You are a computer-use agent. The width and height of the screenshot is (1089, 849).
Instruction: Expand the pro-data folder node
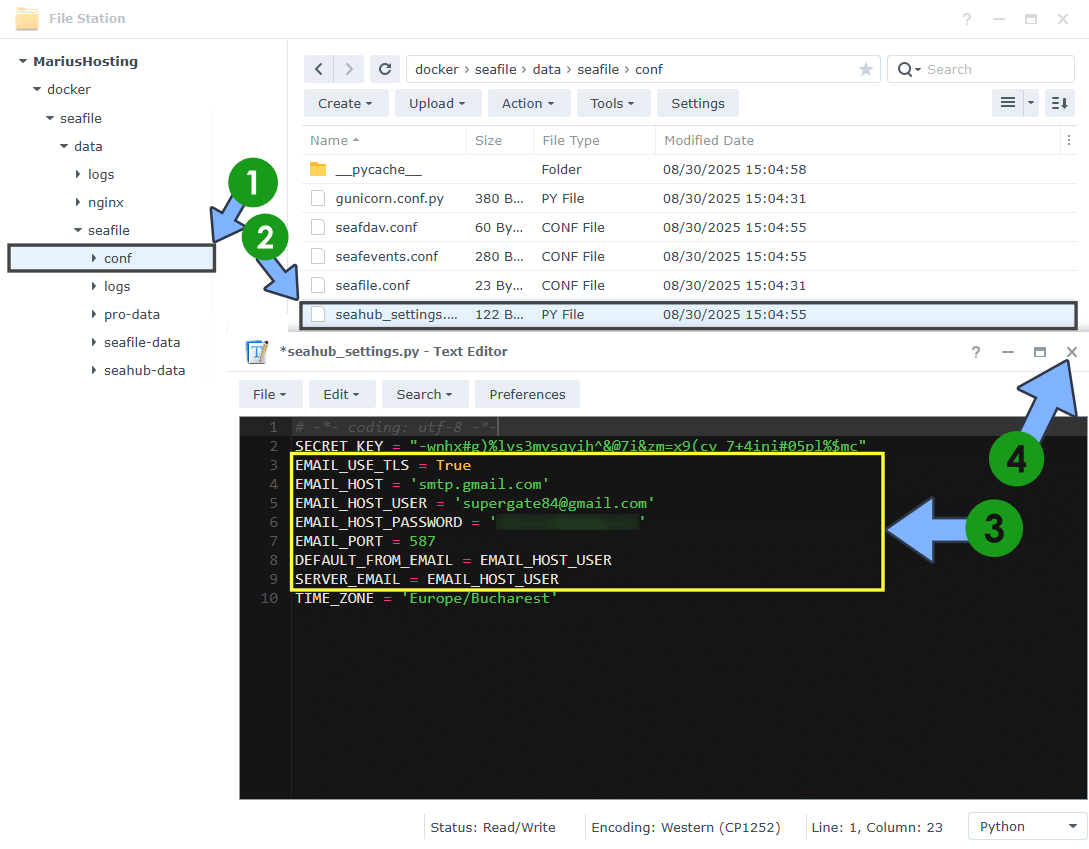[94, 314]
